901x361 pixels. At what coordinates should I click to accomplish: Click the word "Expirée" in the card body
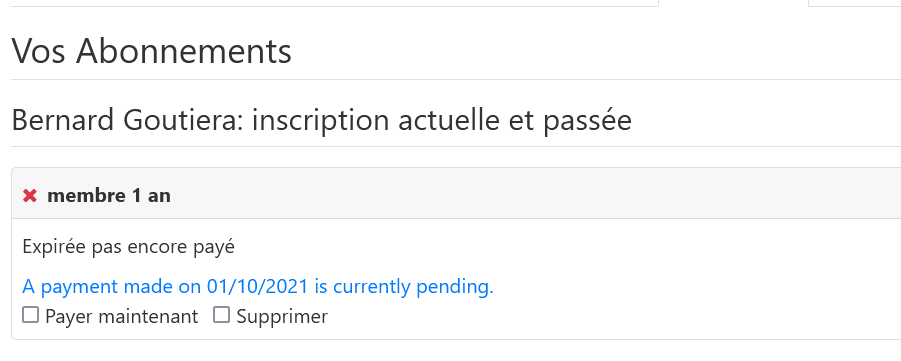[55, 247]
